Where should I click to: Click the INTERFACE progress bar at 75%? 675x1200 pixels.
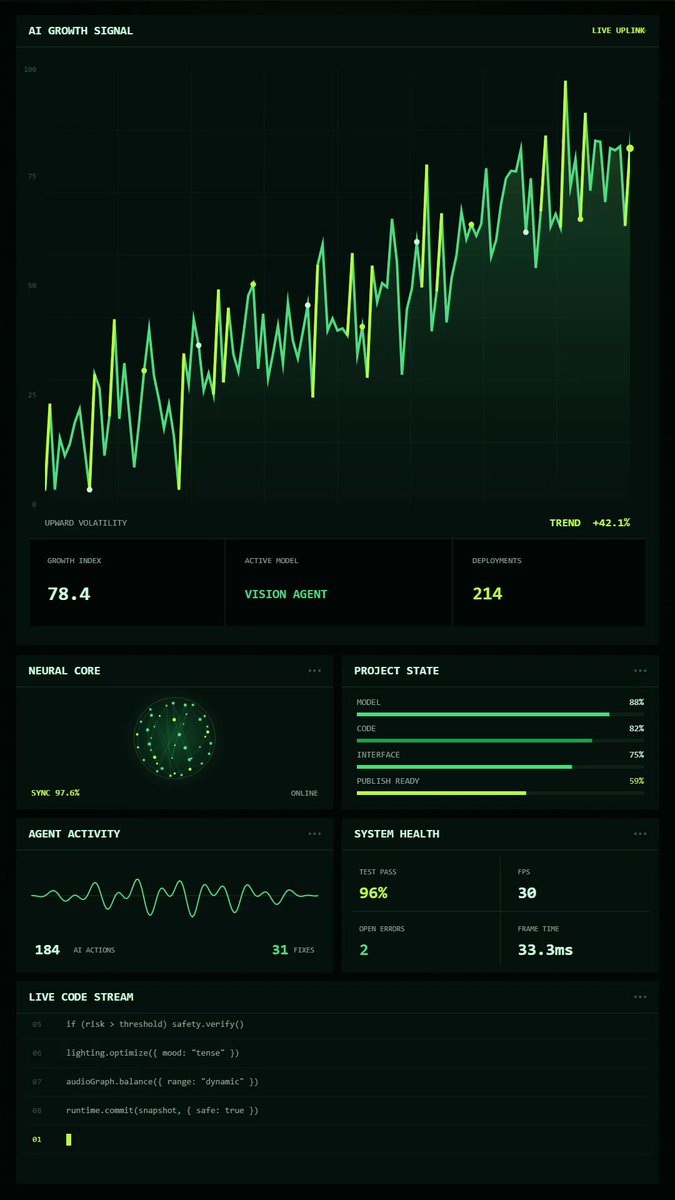tap(500, 766)
